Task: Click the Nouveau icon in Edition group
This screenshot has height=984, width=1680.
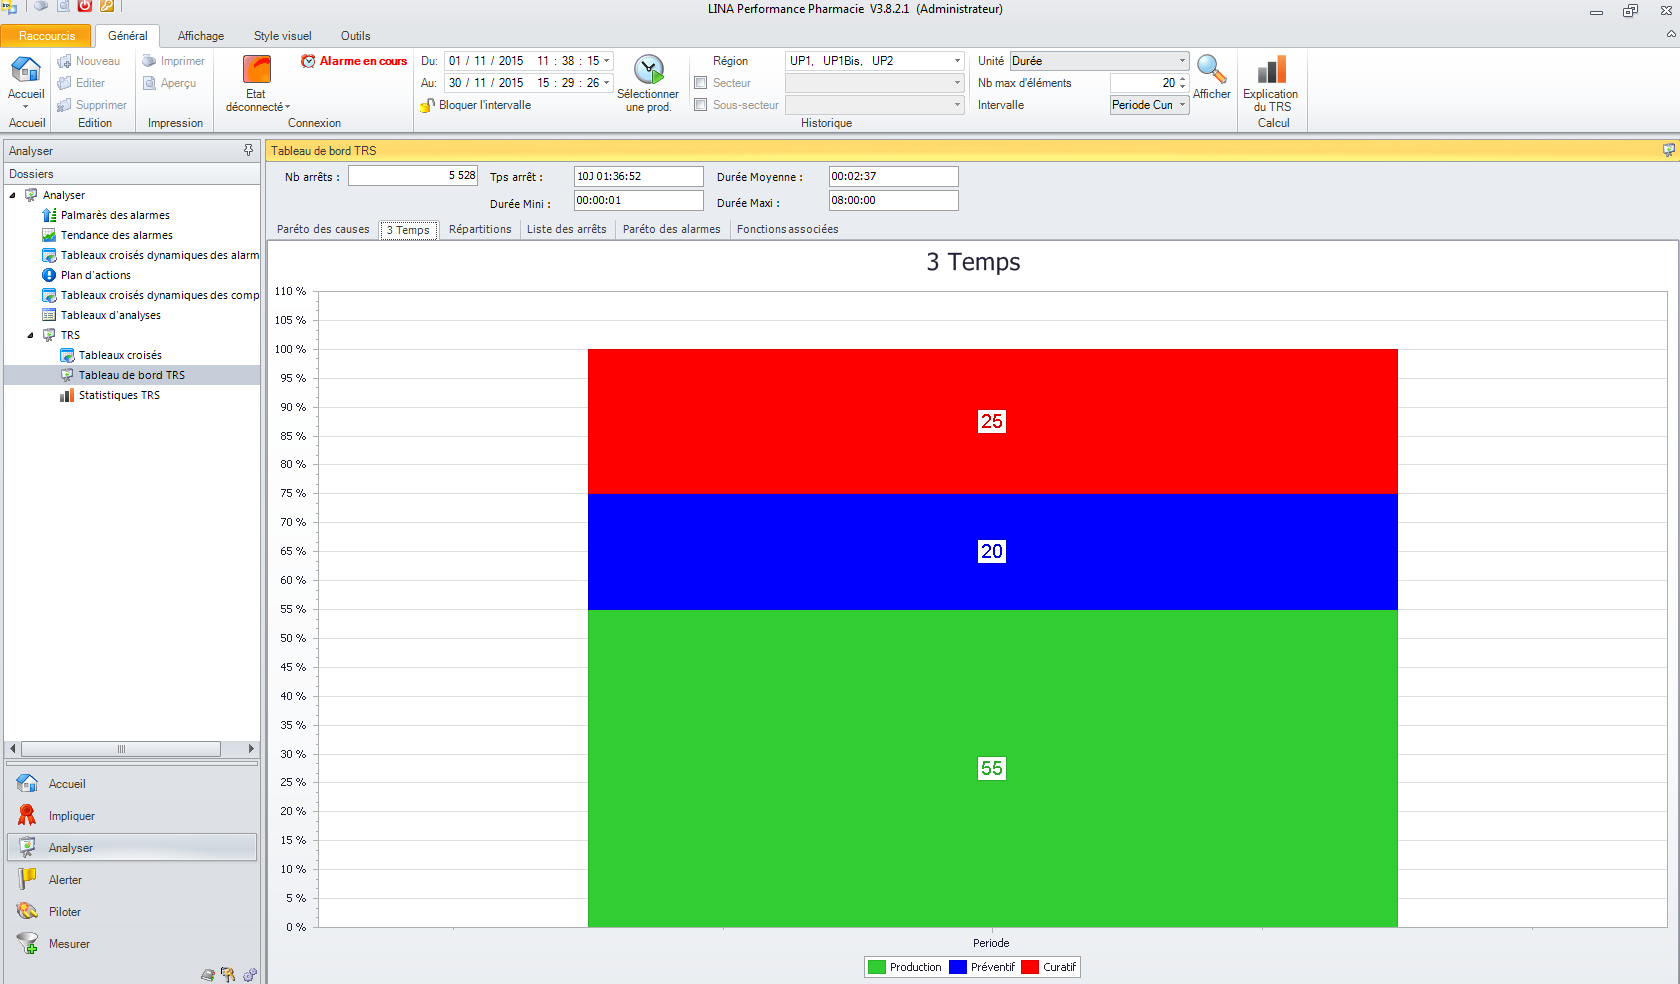Action: tap(65, 61)
